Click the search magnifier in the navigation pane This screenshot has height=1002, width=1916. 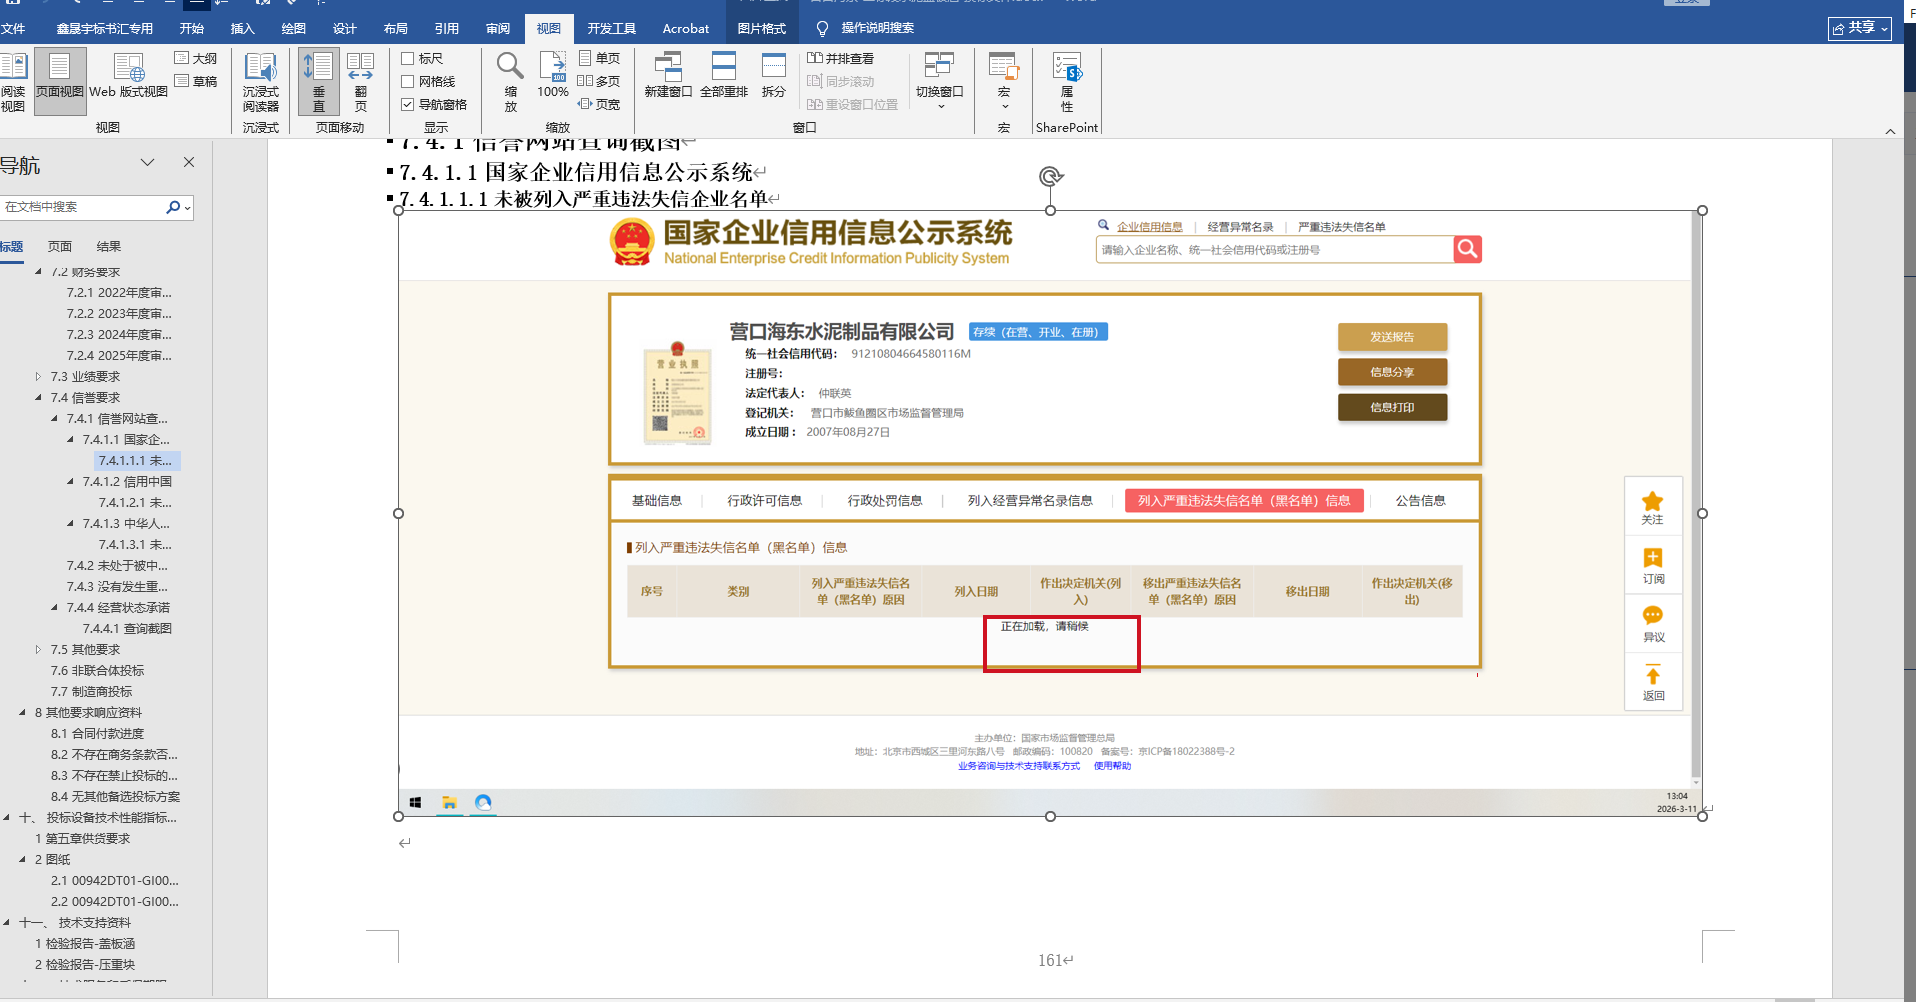174,207
